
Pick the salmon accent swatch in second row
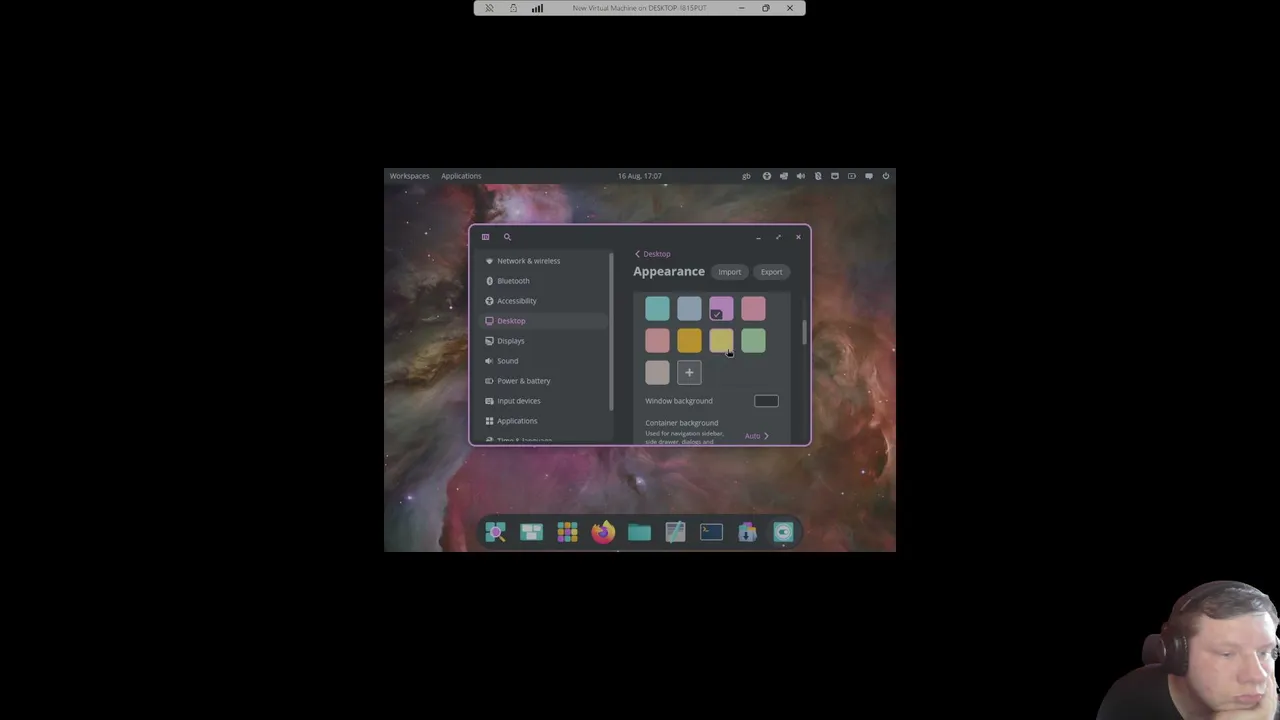tap(657, 341)
